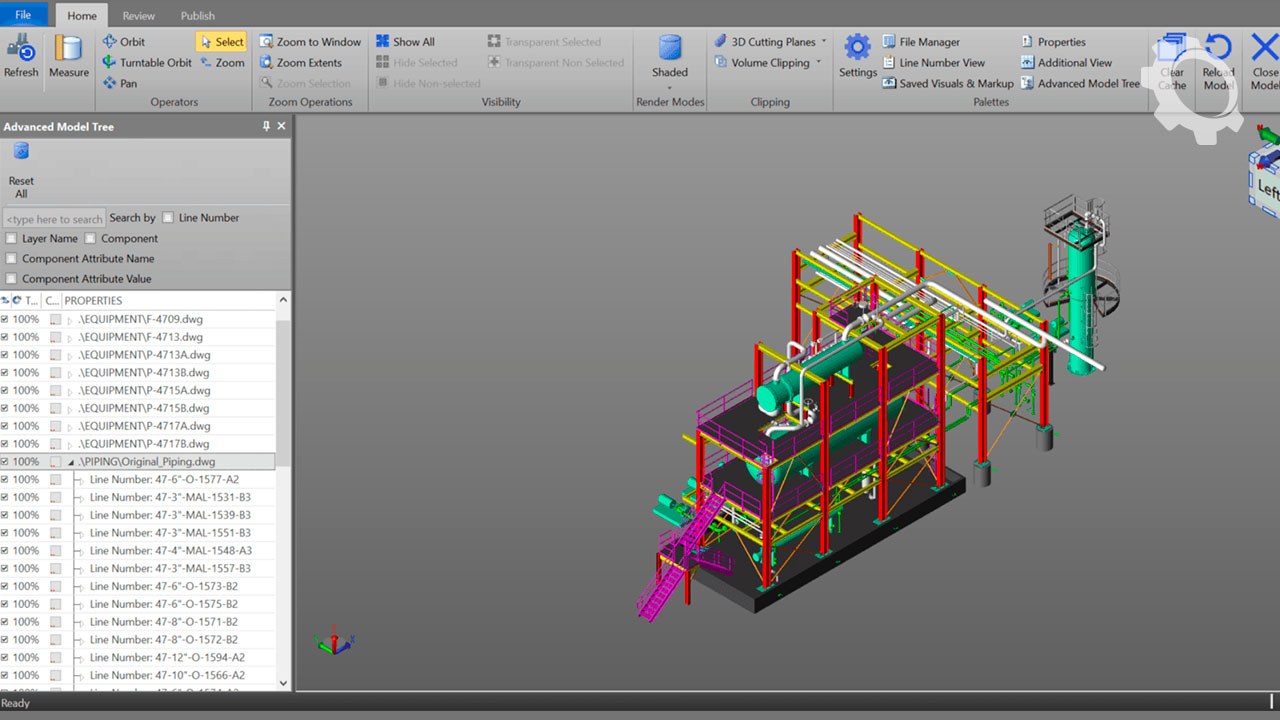
Task: Collapse the Original_Piping.dwg tree node
Action: tap(71, 463)
